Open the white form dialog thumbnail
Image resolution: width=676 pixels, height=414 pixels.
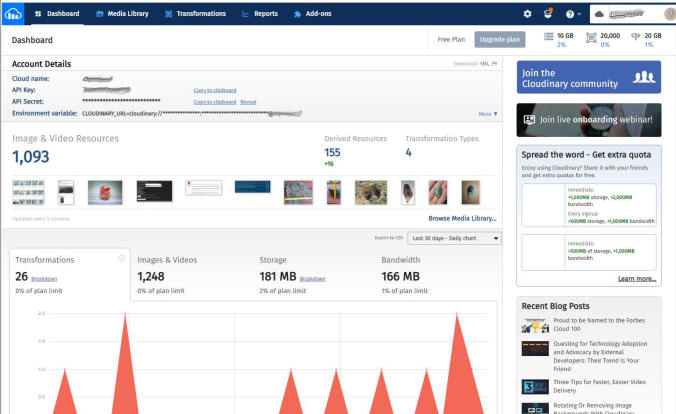[x=203, y=188]
